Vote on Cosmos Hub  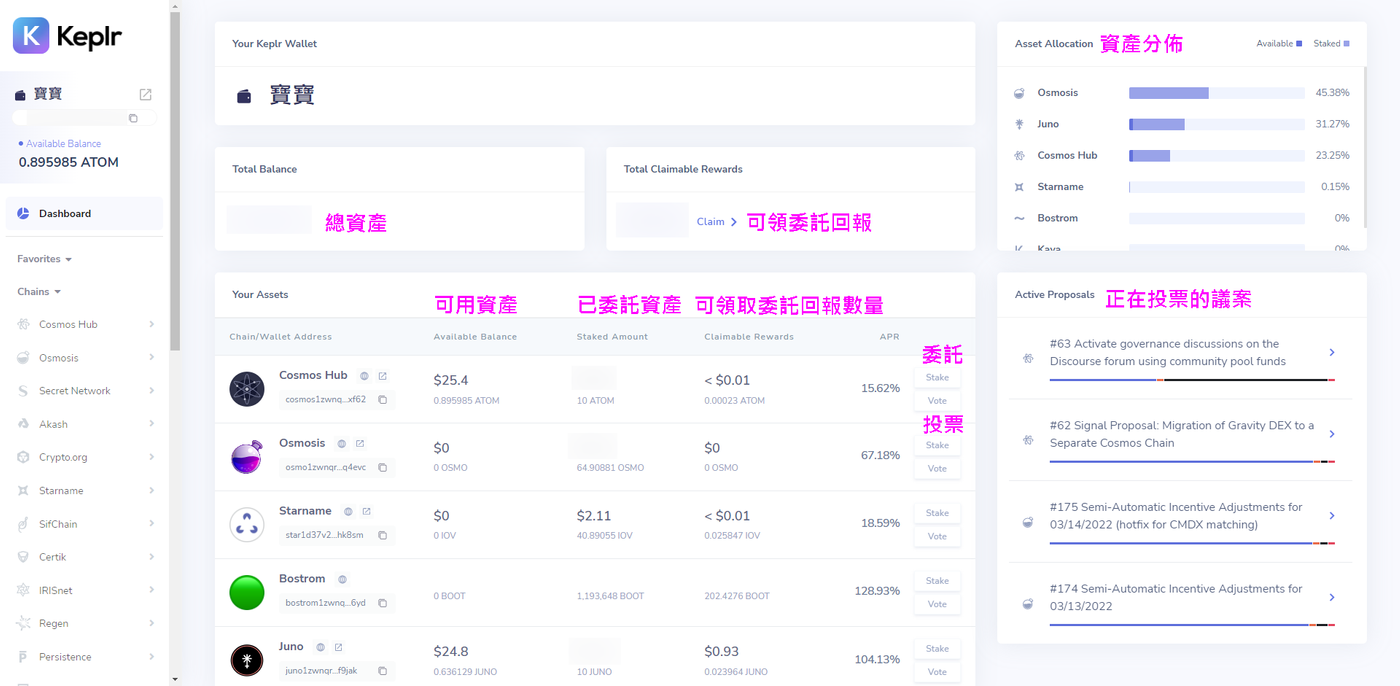(x=937, y=401)
